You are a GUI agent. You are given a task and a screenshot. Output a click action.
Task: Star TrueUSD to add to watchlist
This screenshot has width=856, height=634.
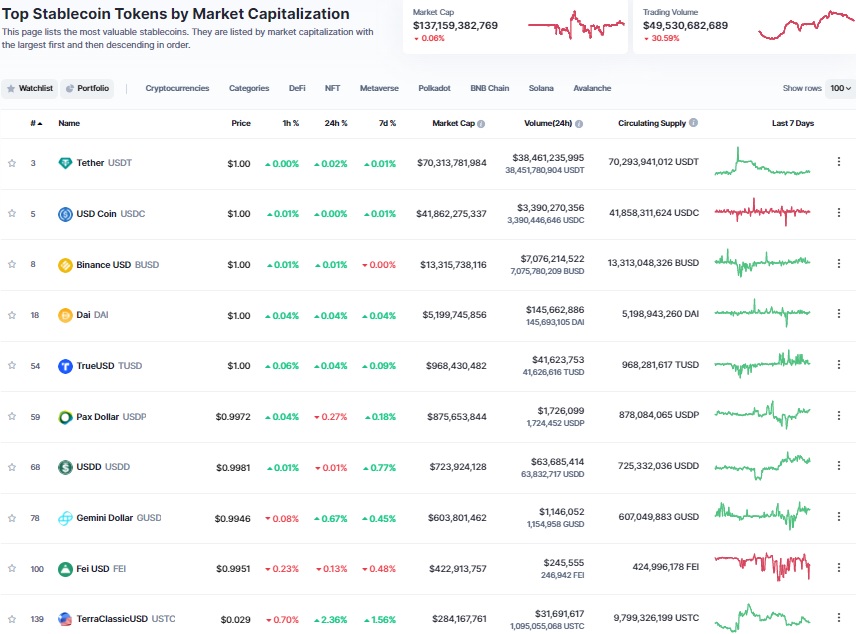pyautogui.click(x=12, y=365)
